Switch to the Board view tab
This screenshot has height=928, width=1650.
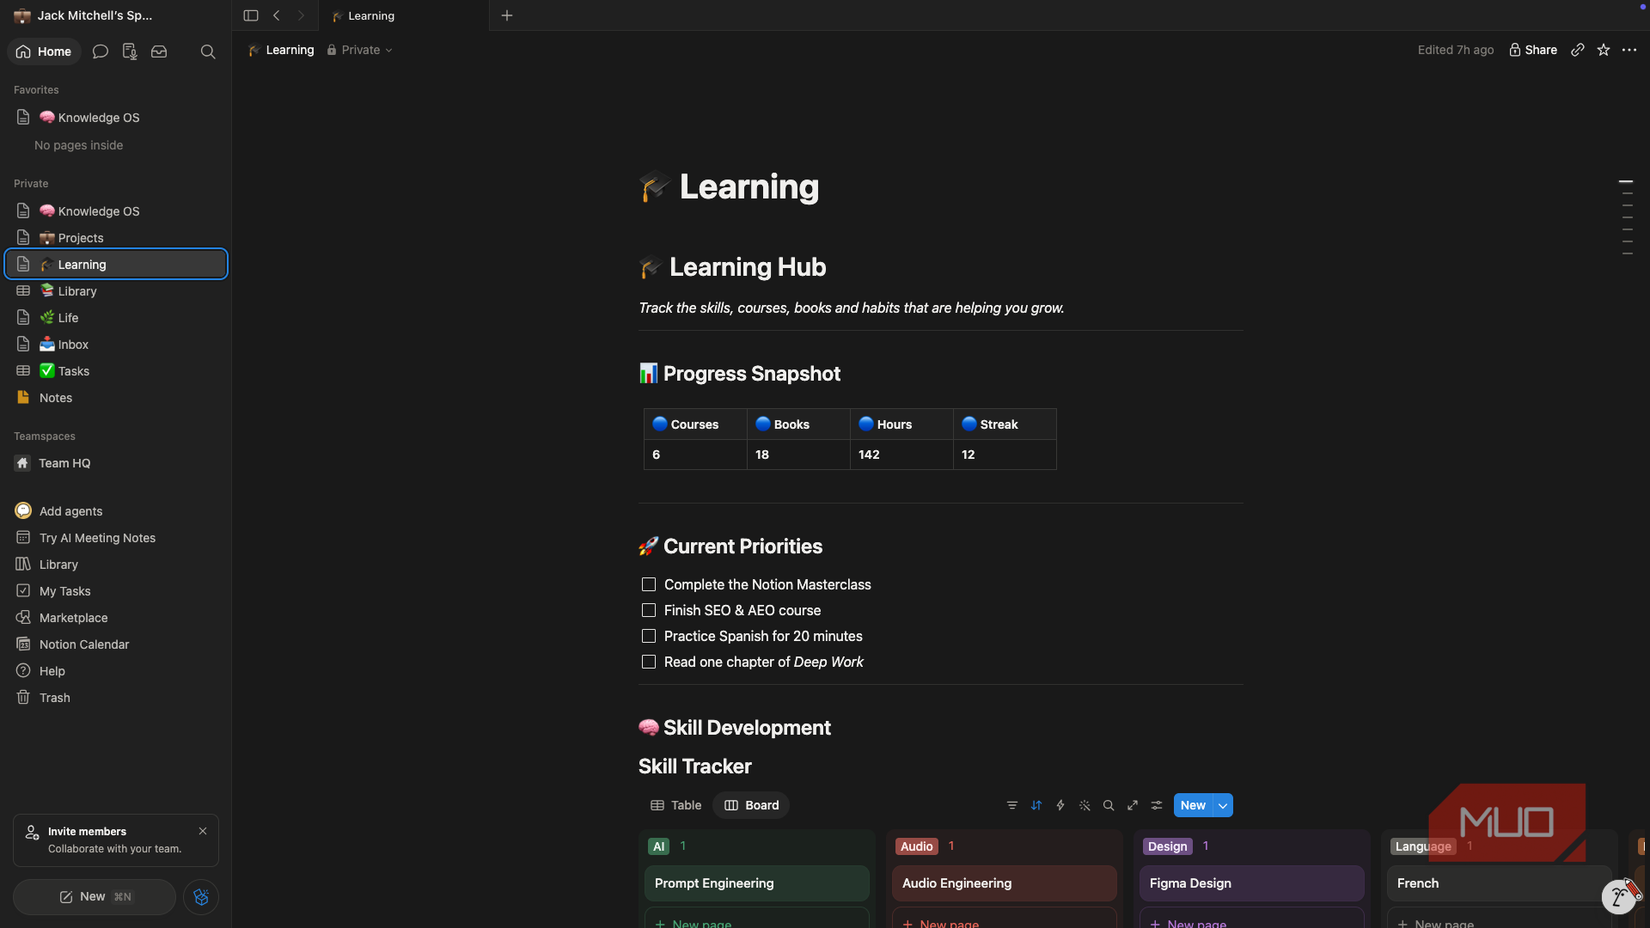751,806
